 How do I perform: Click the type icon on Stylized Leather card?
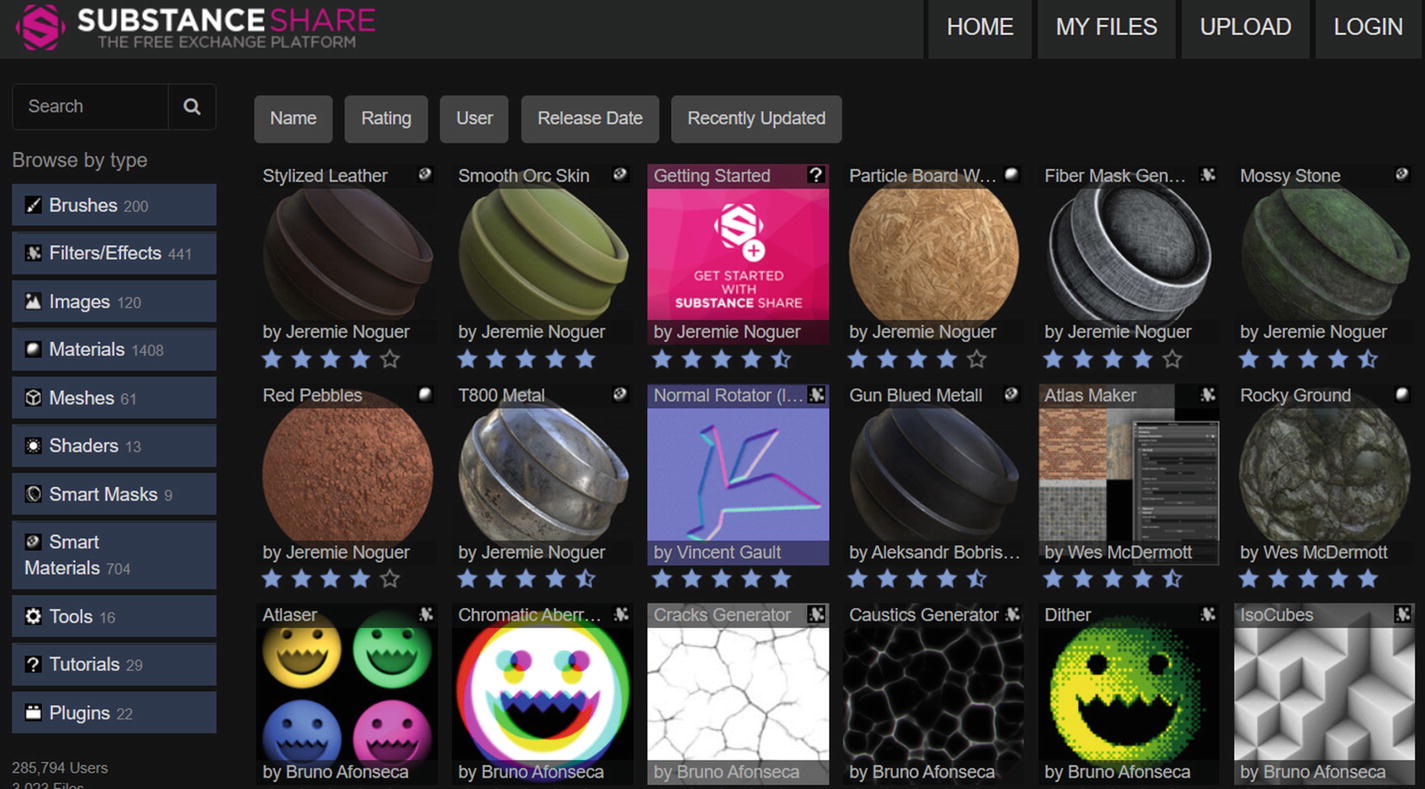tap(425, 174)
